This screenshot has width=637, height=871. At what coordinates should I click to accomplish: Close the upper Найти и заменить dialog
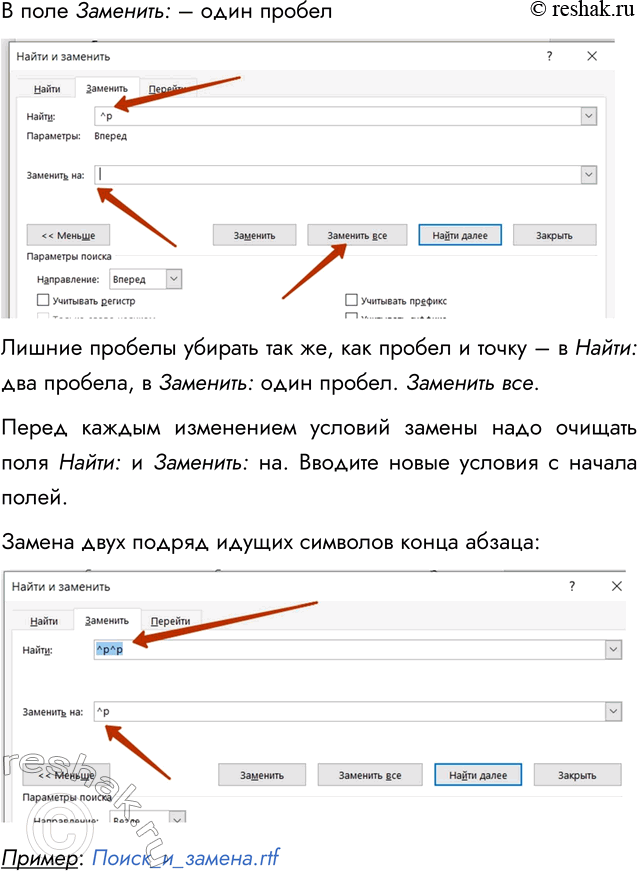[592, 57]
